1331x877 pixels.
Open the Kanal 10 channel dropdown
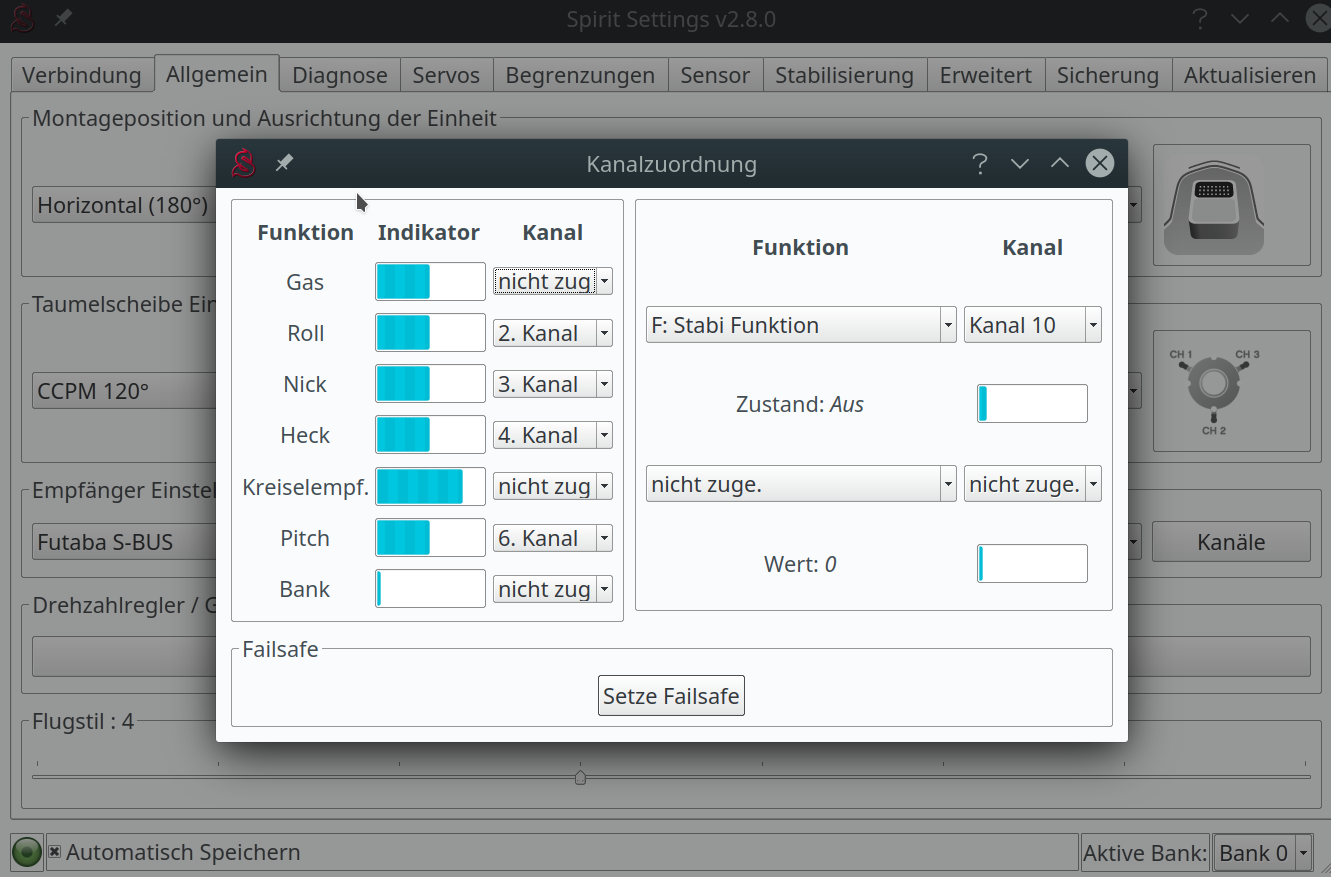(1032, 325)
